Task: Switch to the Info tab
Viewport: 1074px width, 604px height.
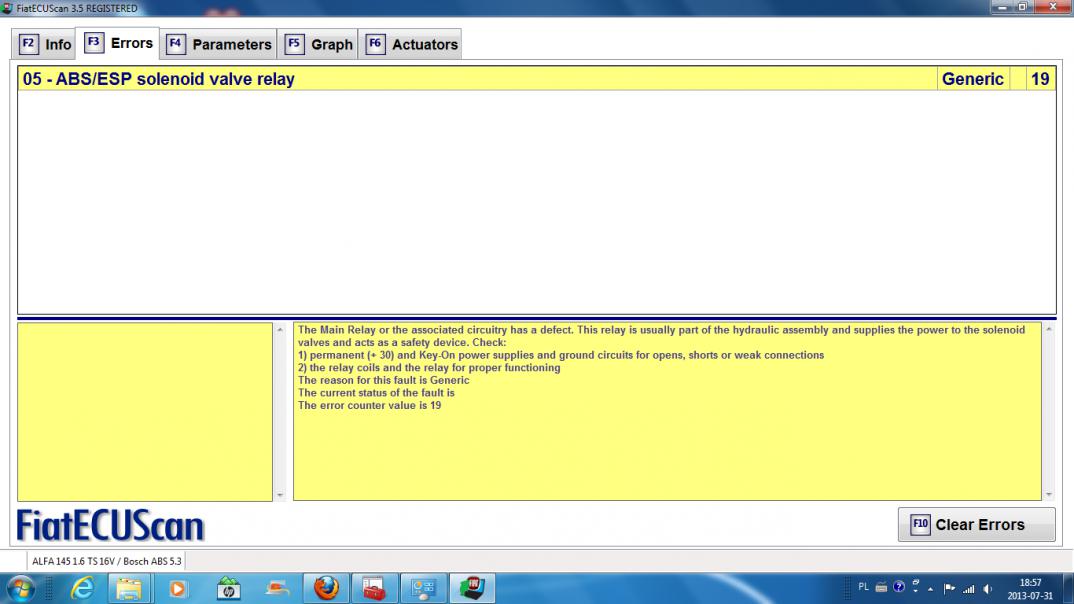Action: pyautogui.click(x=44, y=45)
